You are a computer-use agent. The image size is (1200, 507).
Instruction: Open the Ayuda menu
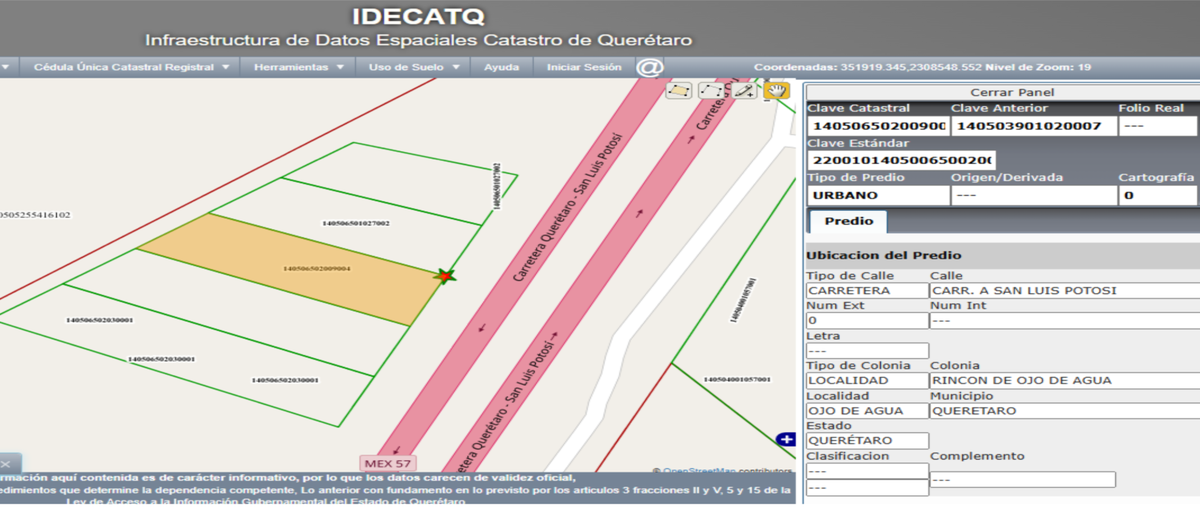tap(501, 67)
